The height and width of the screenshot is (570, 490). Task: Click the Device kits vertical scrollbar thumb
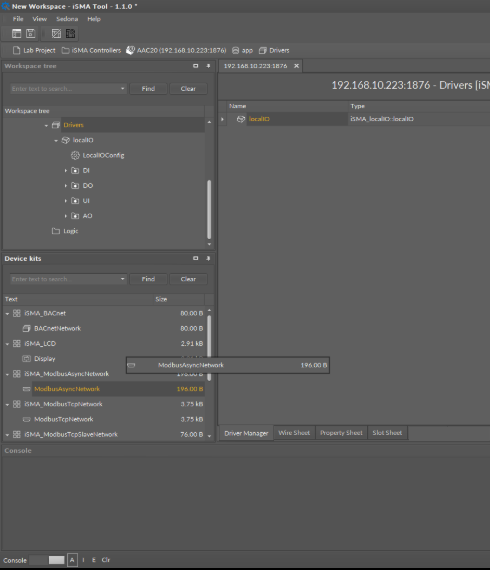(209, 348)
